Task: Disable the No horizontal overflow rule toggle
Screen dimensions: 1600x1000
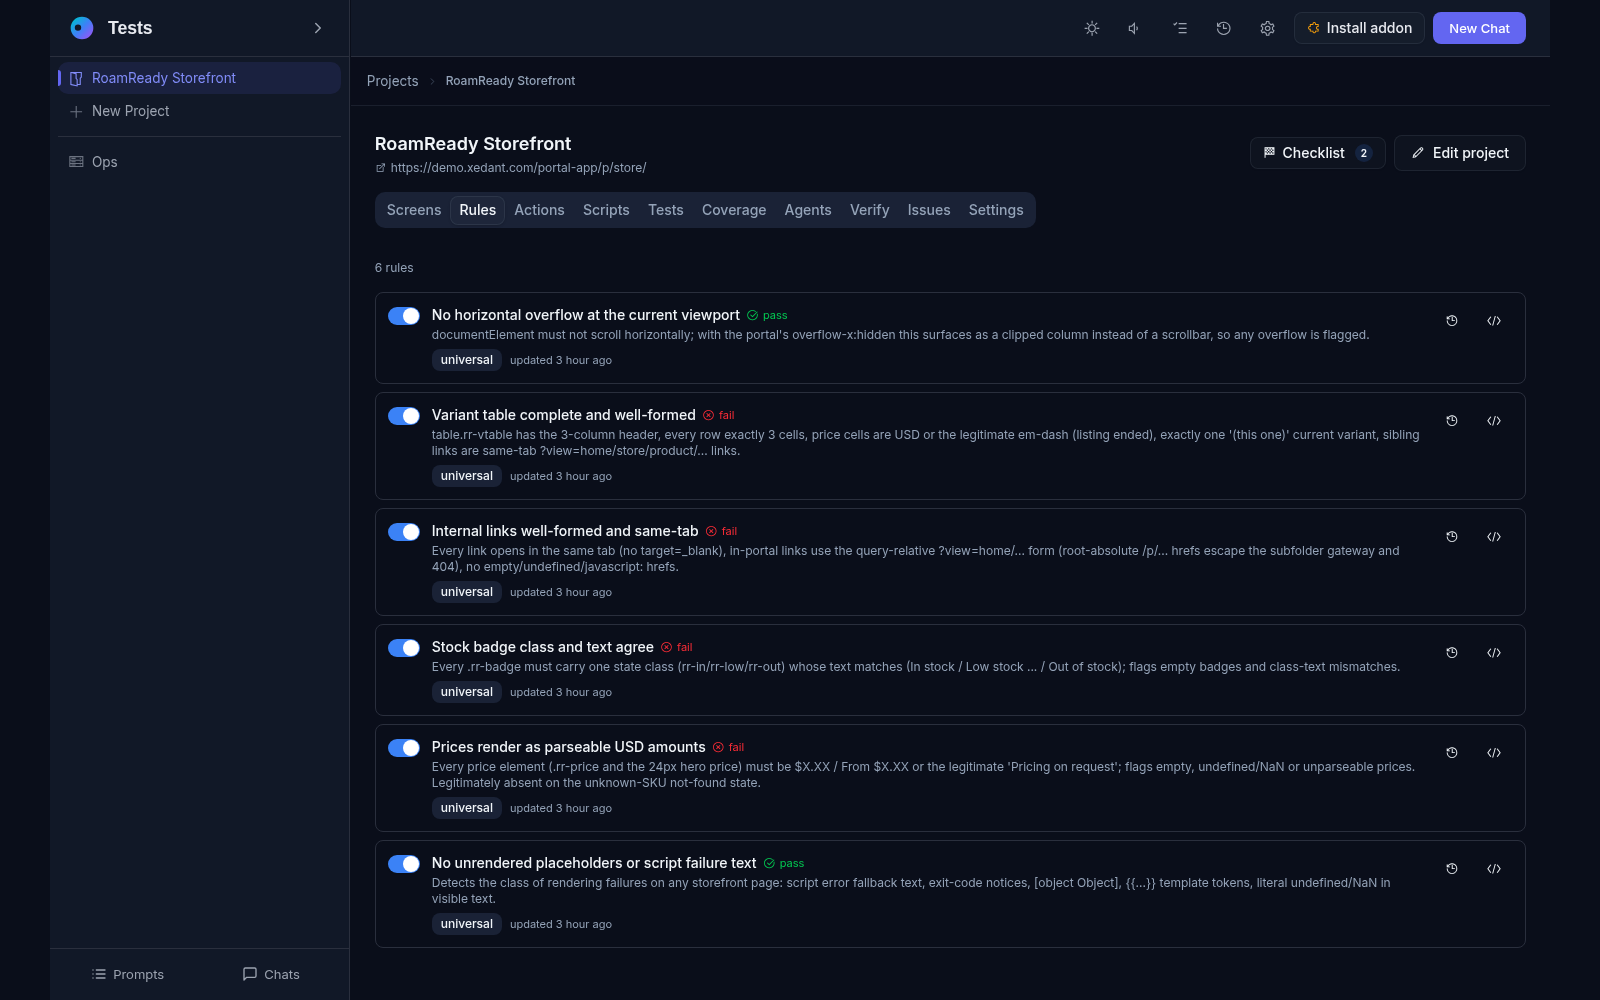Action: click(404, 316)
